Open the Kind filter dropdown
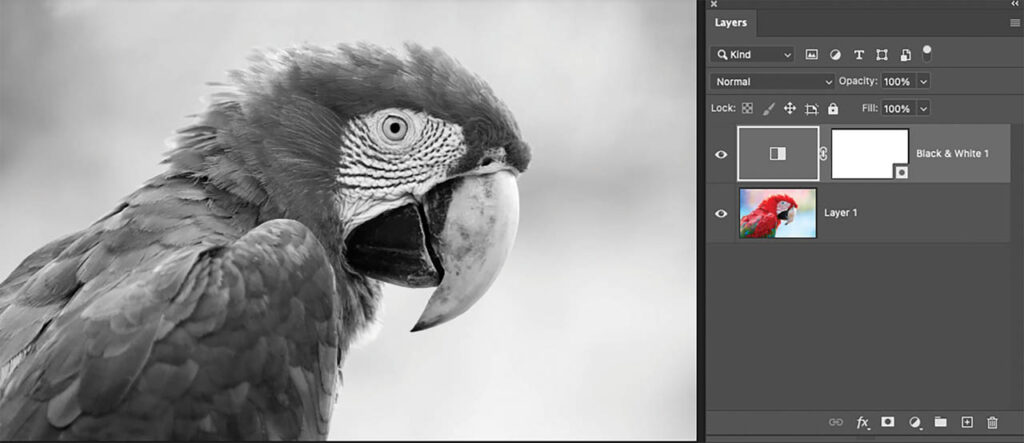 pos(753,55)
